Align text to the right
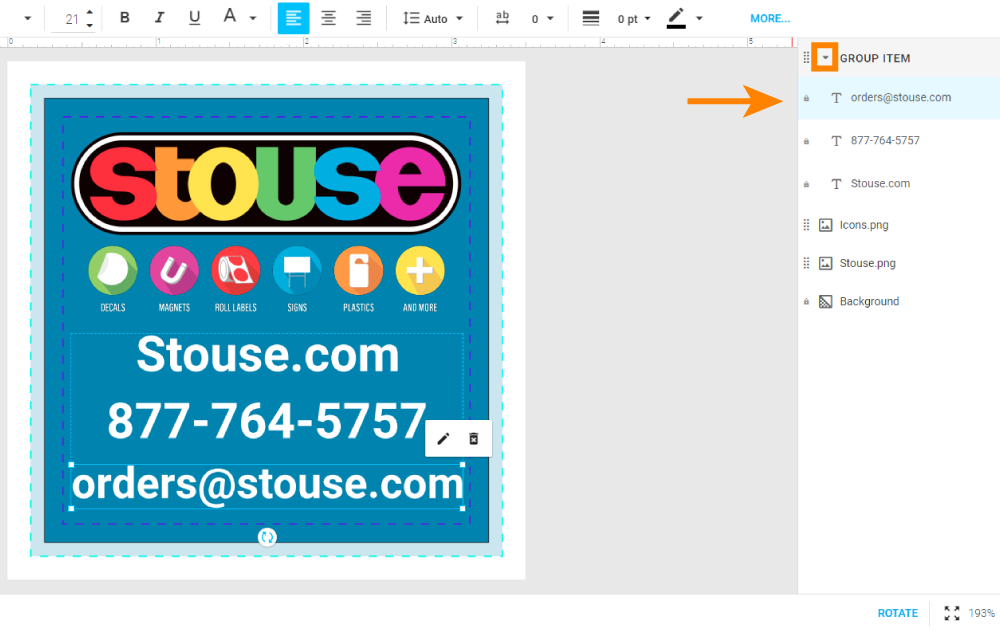1000x631 pixels. [x=364, y=18]
